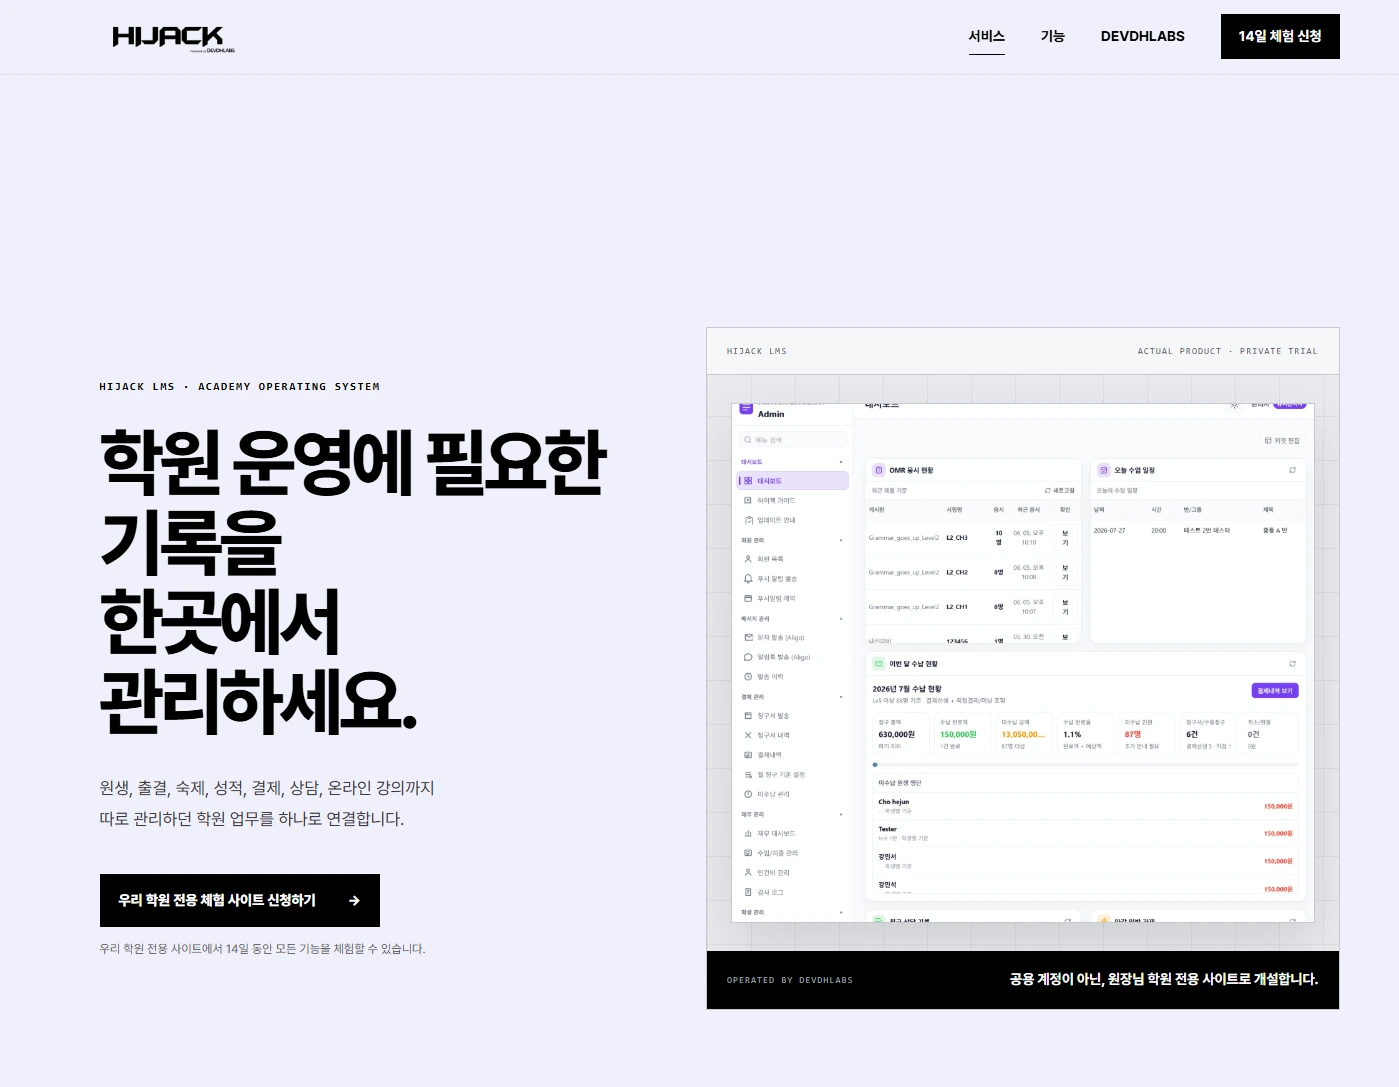Click the 이번 달 수납 현황 refresh icon
1399x1087 pixels.
pos(1292,664)
